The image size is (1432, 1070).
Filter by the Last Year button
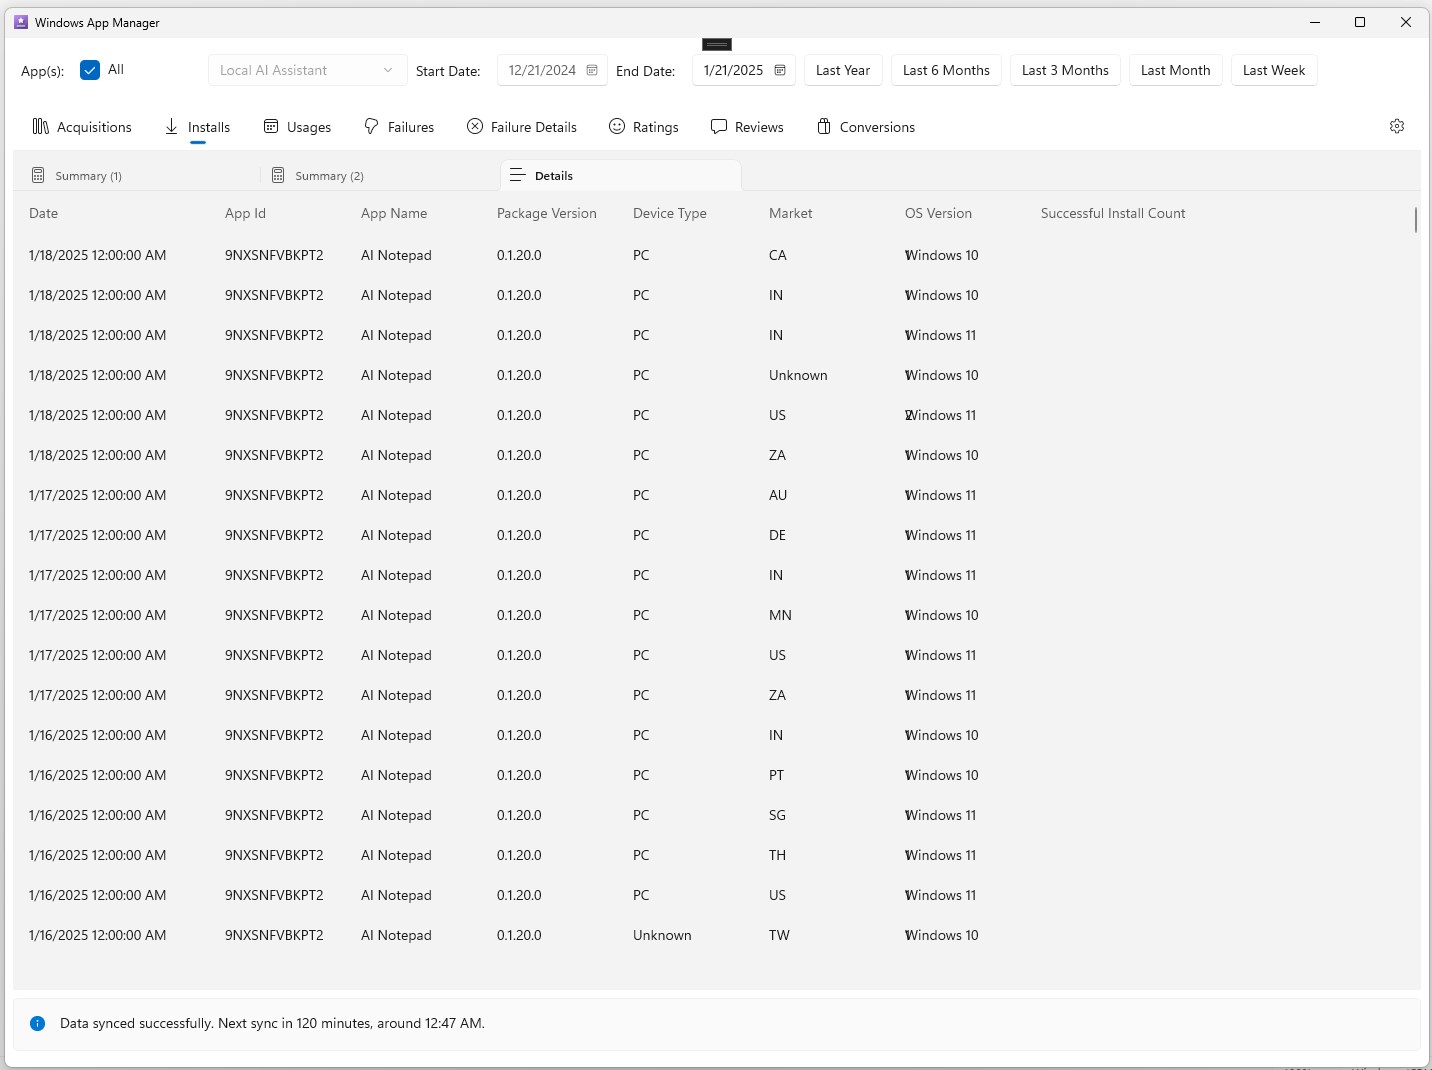(x=843, y=70)
